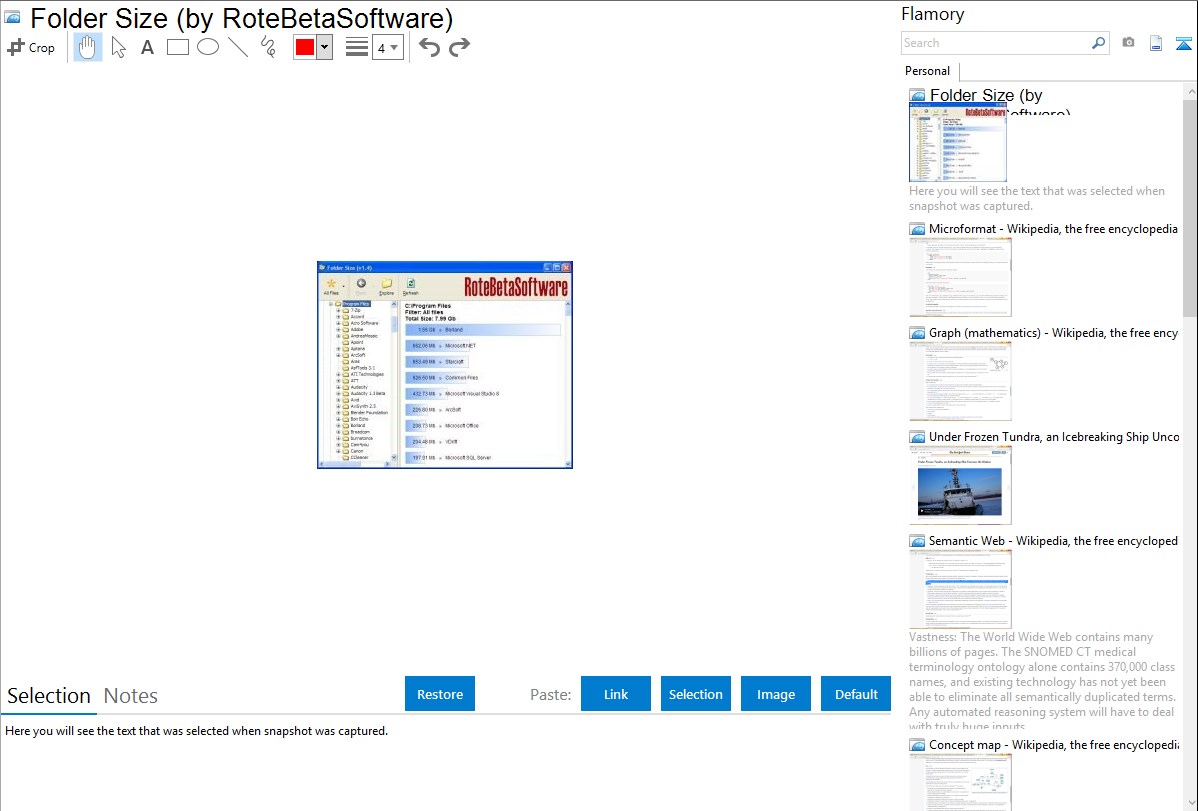Select the 'Graph (mathematics) - Wikipedia' title
Image resolution: width=1198 pixels, height=811 pixels.
(1054, 333)
